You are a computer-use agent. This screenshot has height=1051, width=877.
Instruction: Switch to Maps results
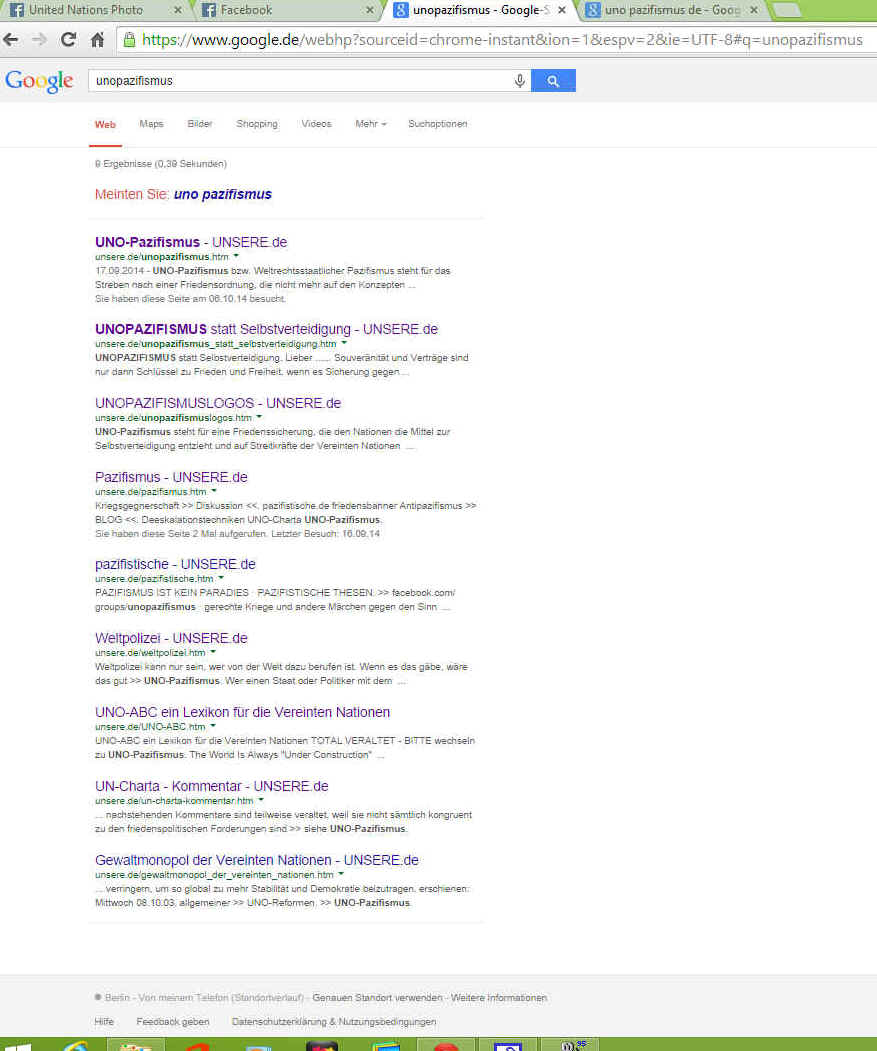click(152, 124)
